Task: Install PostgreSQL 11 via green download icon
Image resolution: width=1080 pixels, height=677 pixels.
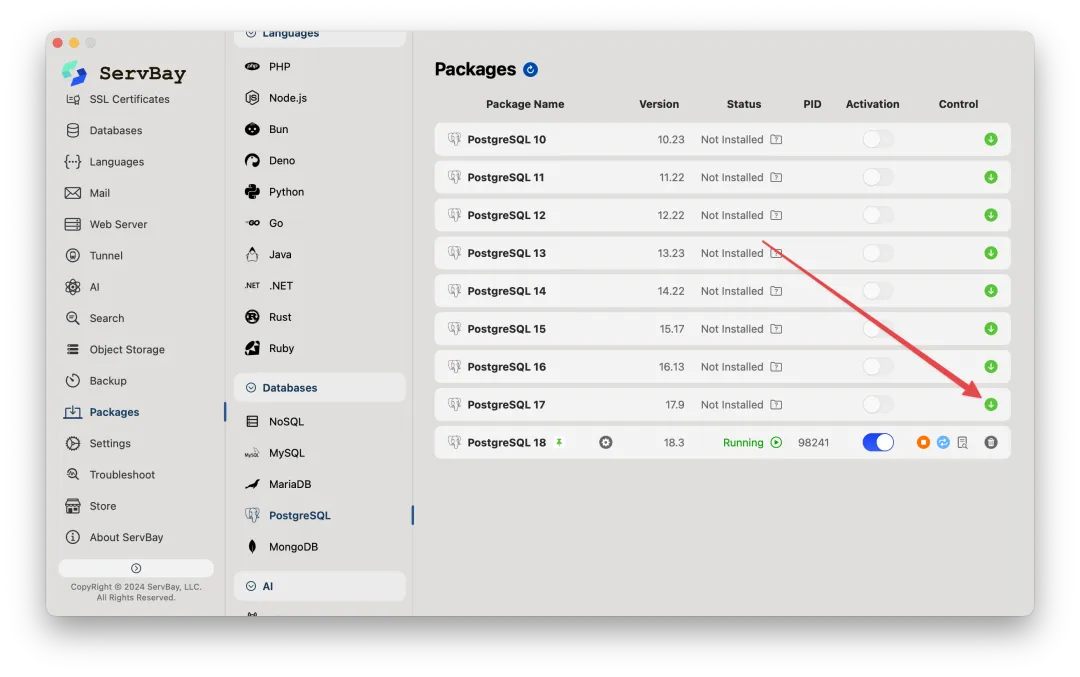Action: (x=990, y=177)
